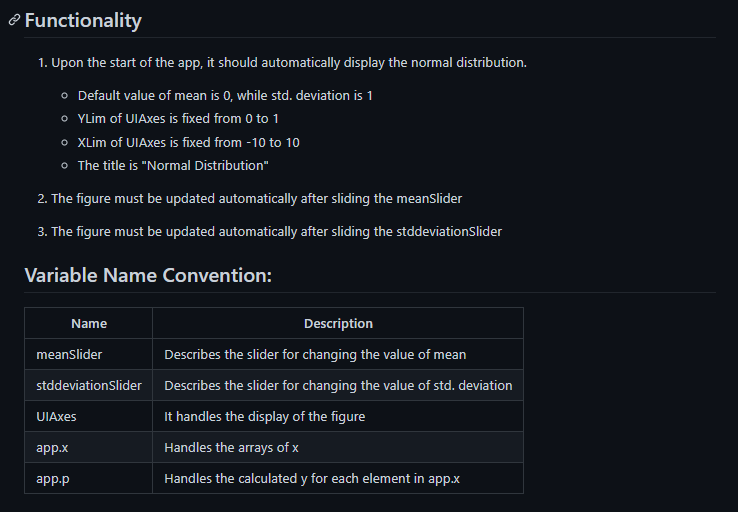
Task: Select the stddeviationSlider table cell
Action: coord(88,385)
